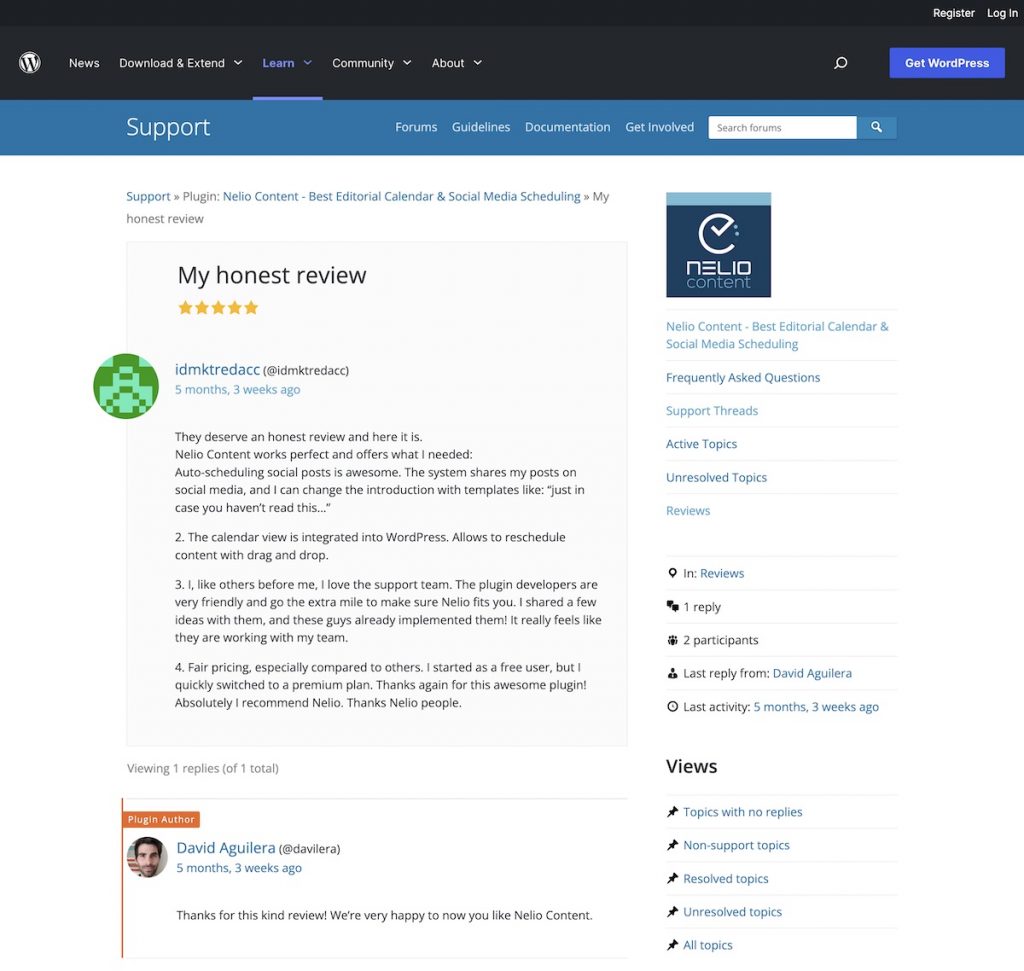Open the Active Topics link
The width and height of the screenshot is (1024, 971).
coord(701,443)
